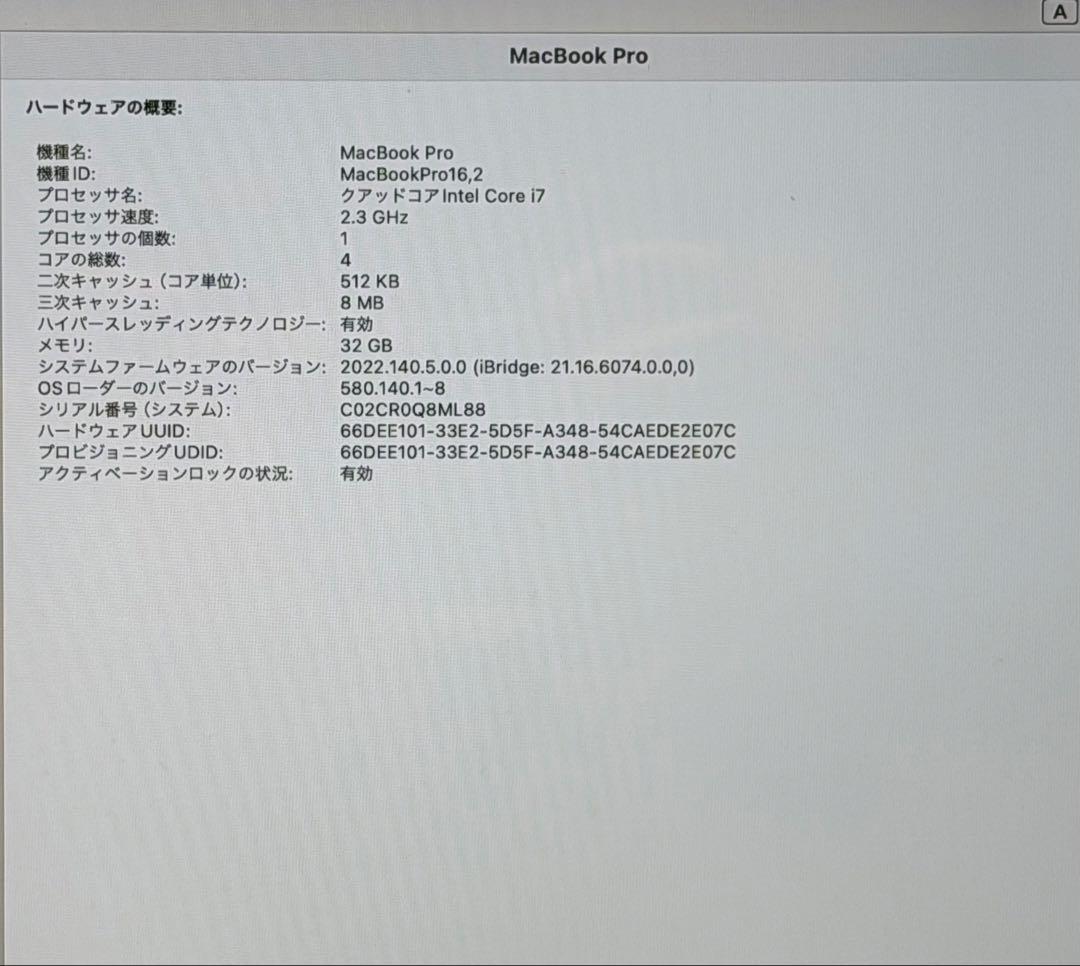Screen dimensions: 1080x966
Task: Select the プロセッサ名 label
Action: (x=90, y=196)
